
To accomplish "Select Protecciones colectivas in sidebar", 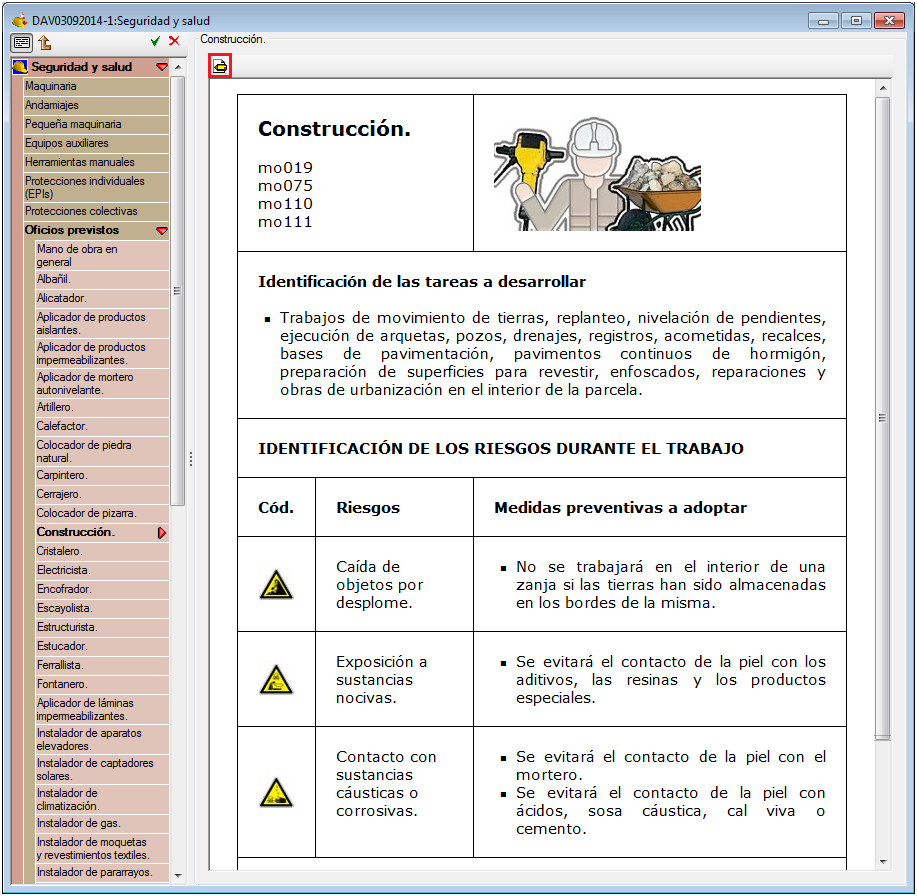I will [96, 211].
